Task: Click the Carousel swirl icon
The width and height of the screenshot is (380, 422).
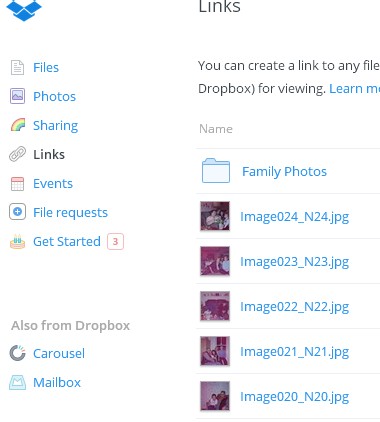Action: coord(17,353)
